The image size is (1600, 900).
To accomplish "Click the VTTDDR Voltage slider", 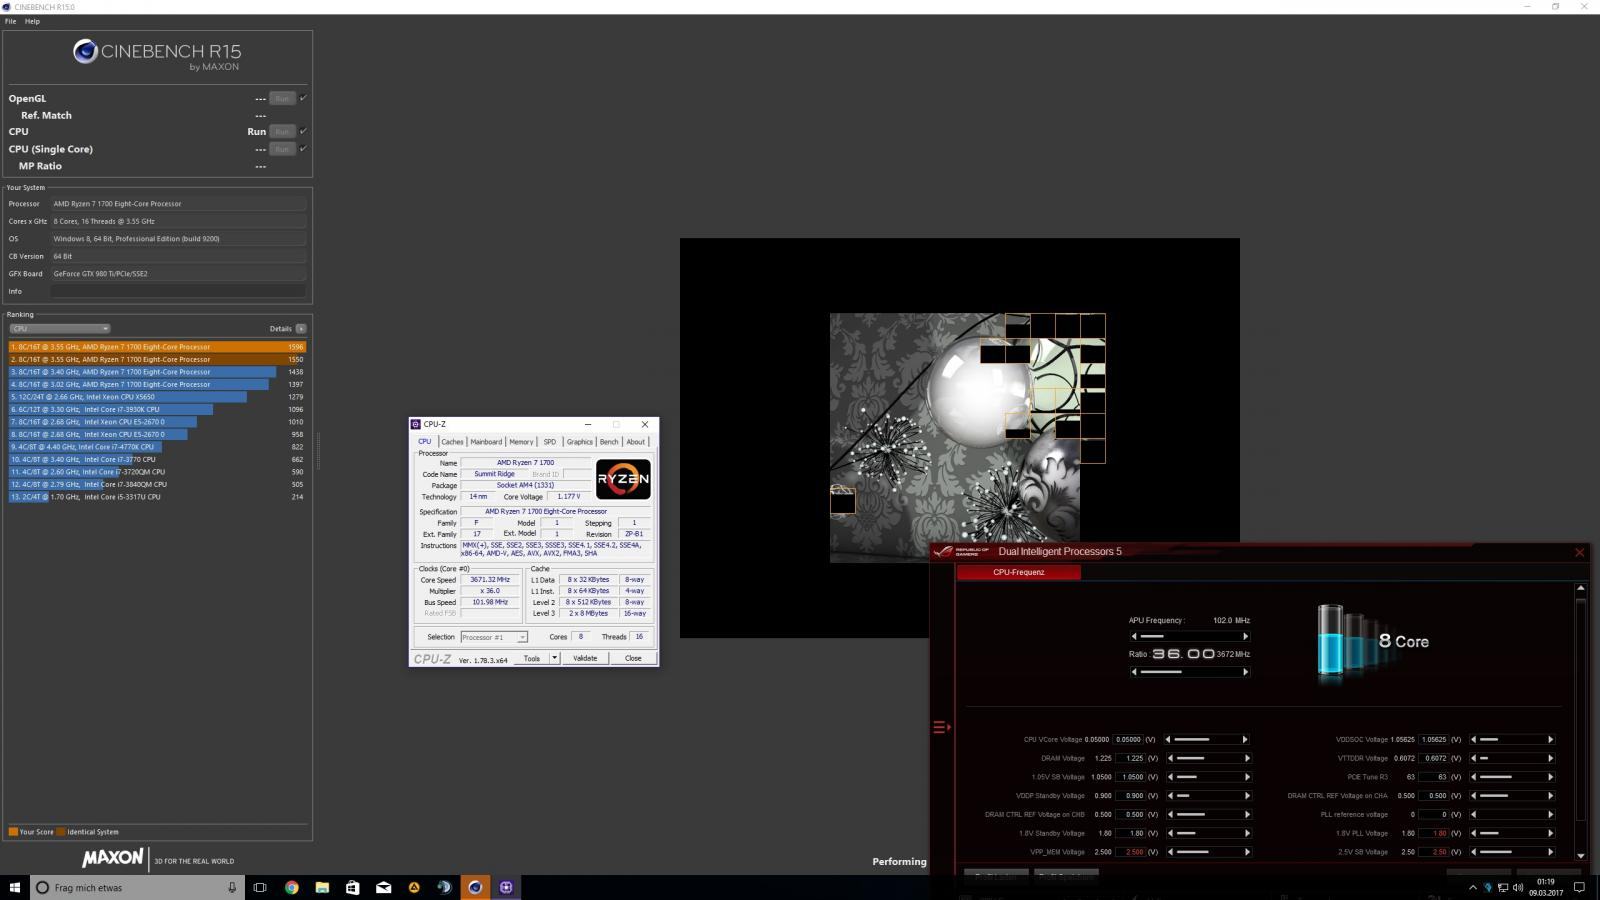I will pyautogui.click(x=1511, y=758).
